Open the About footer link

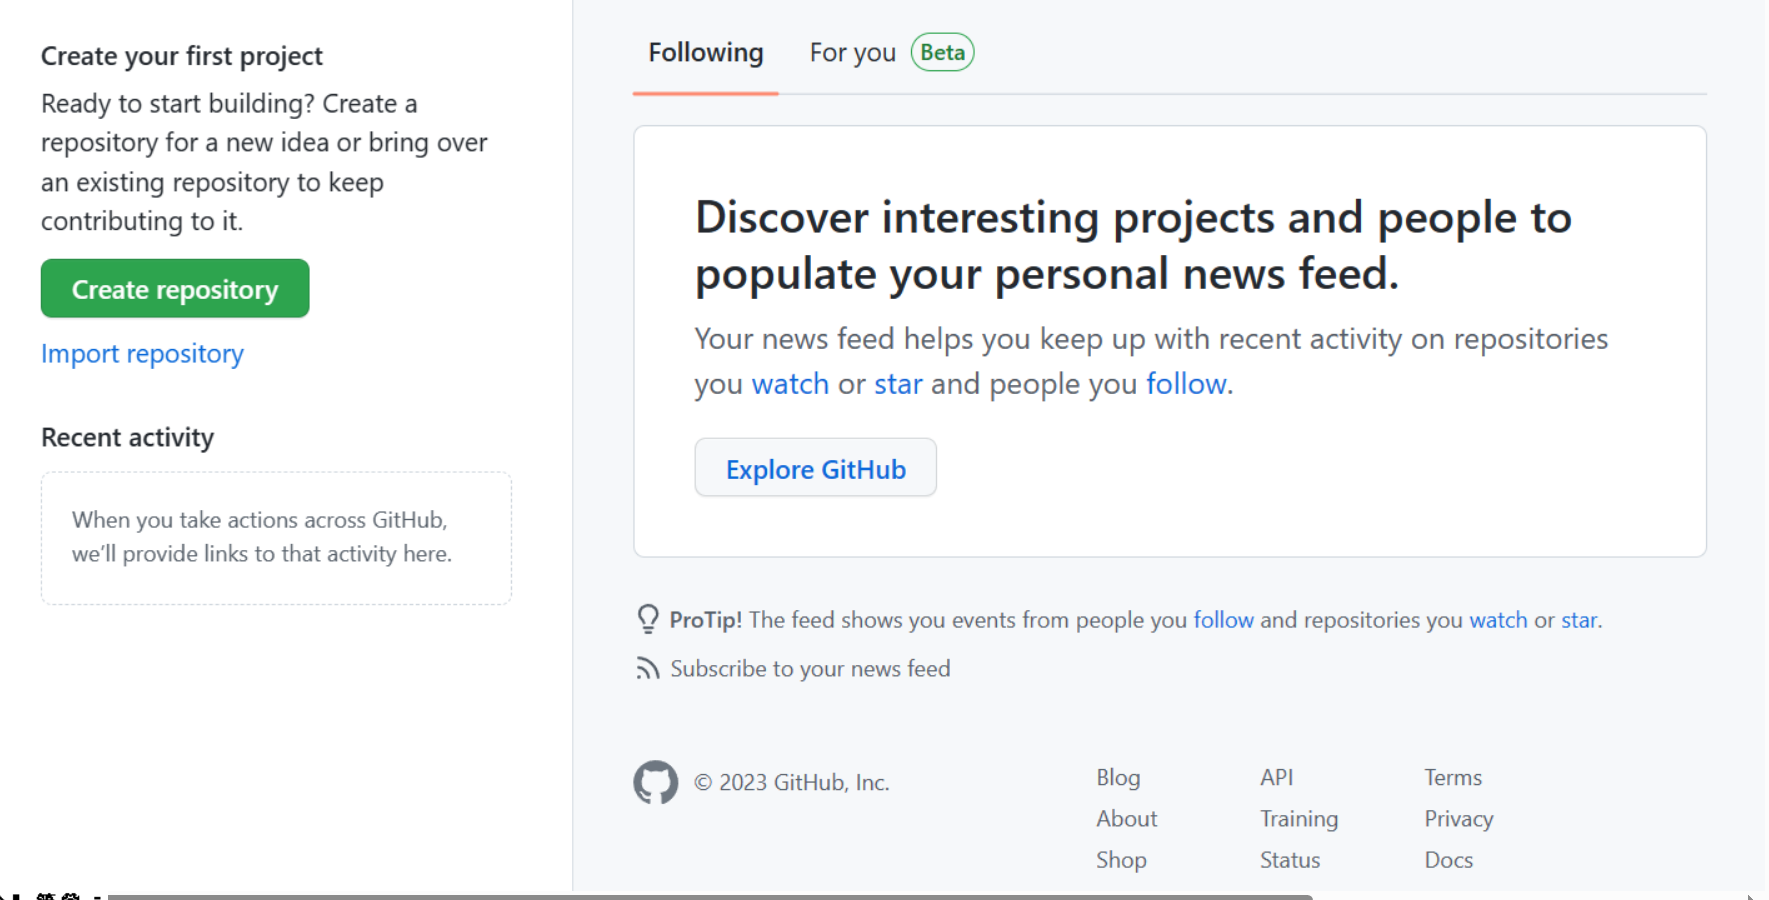(x=1126, y=818)
